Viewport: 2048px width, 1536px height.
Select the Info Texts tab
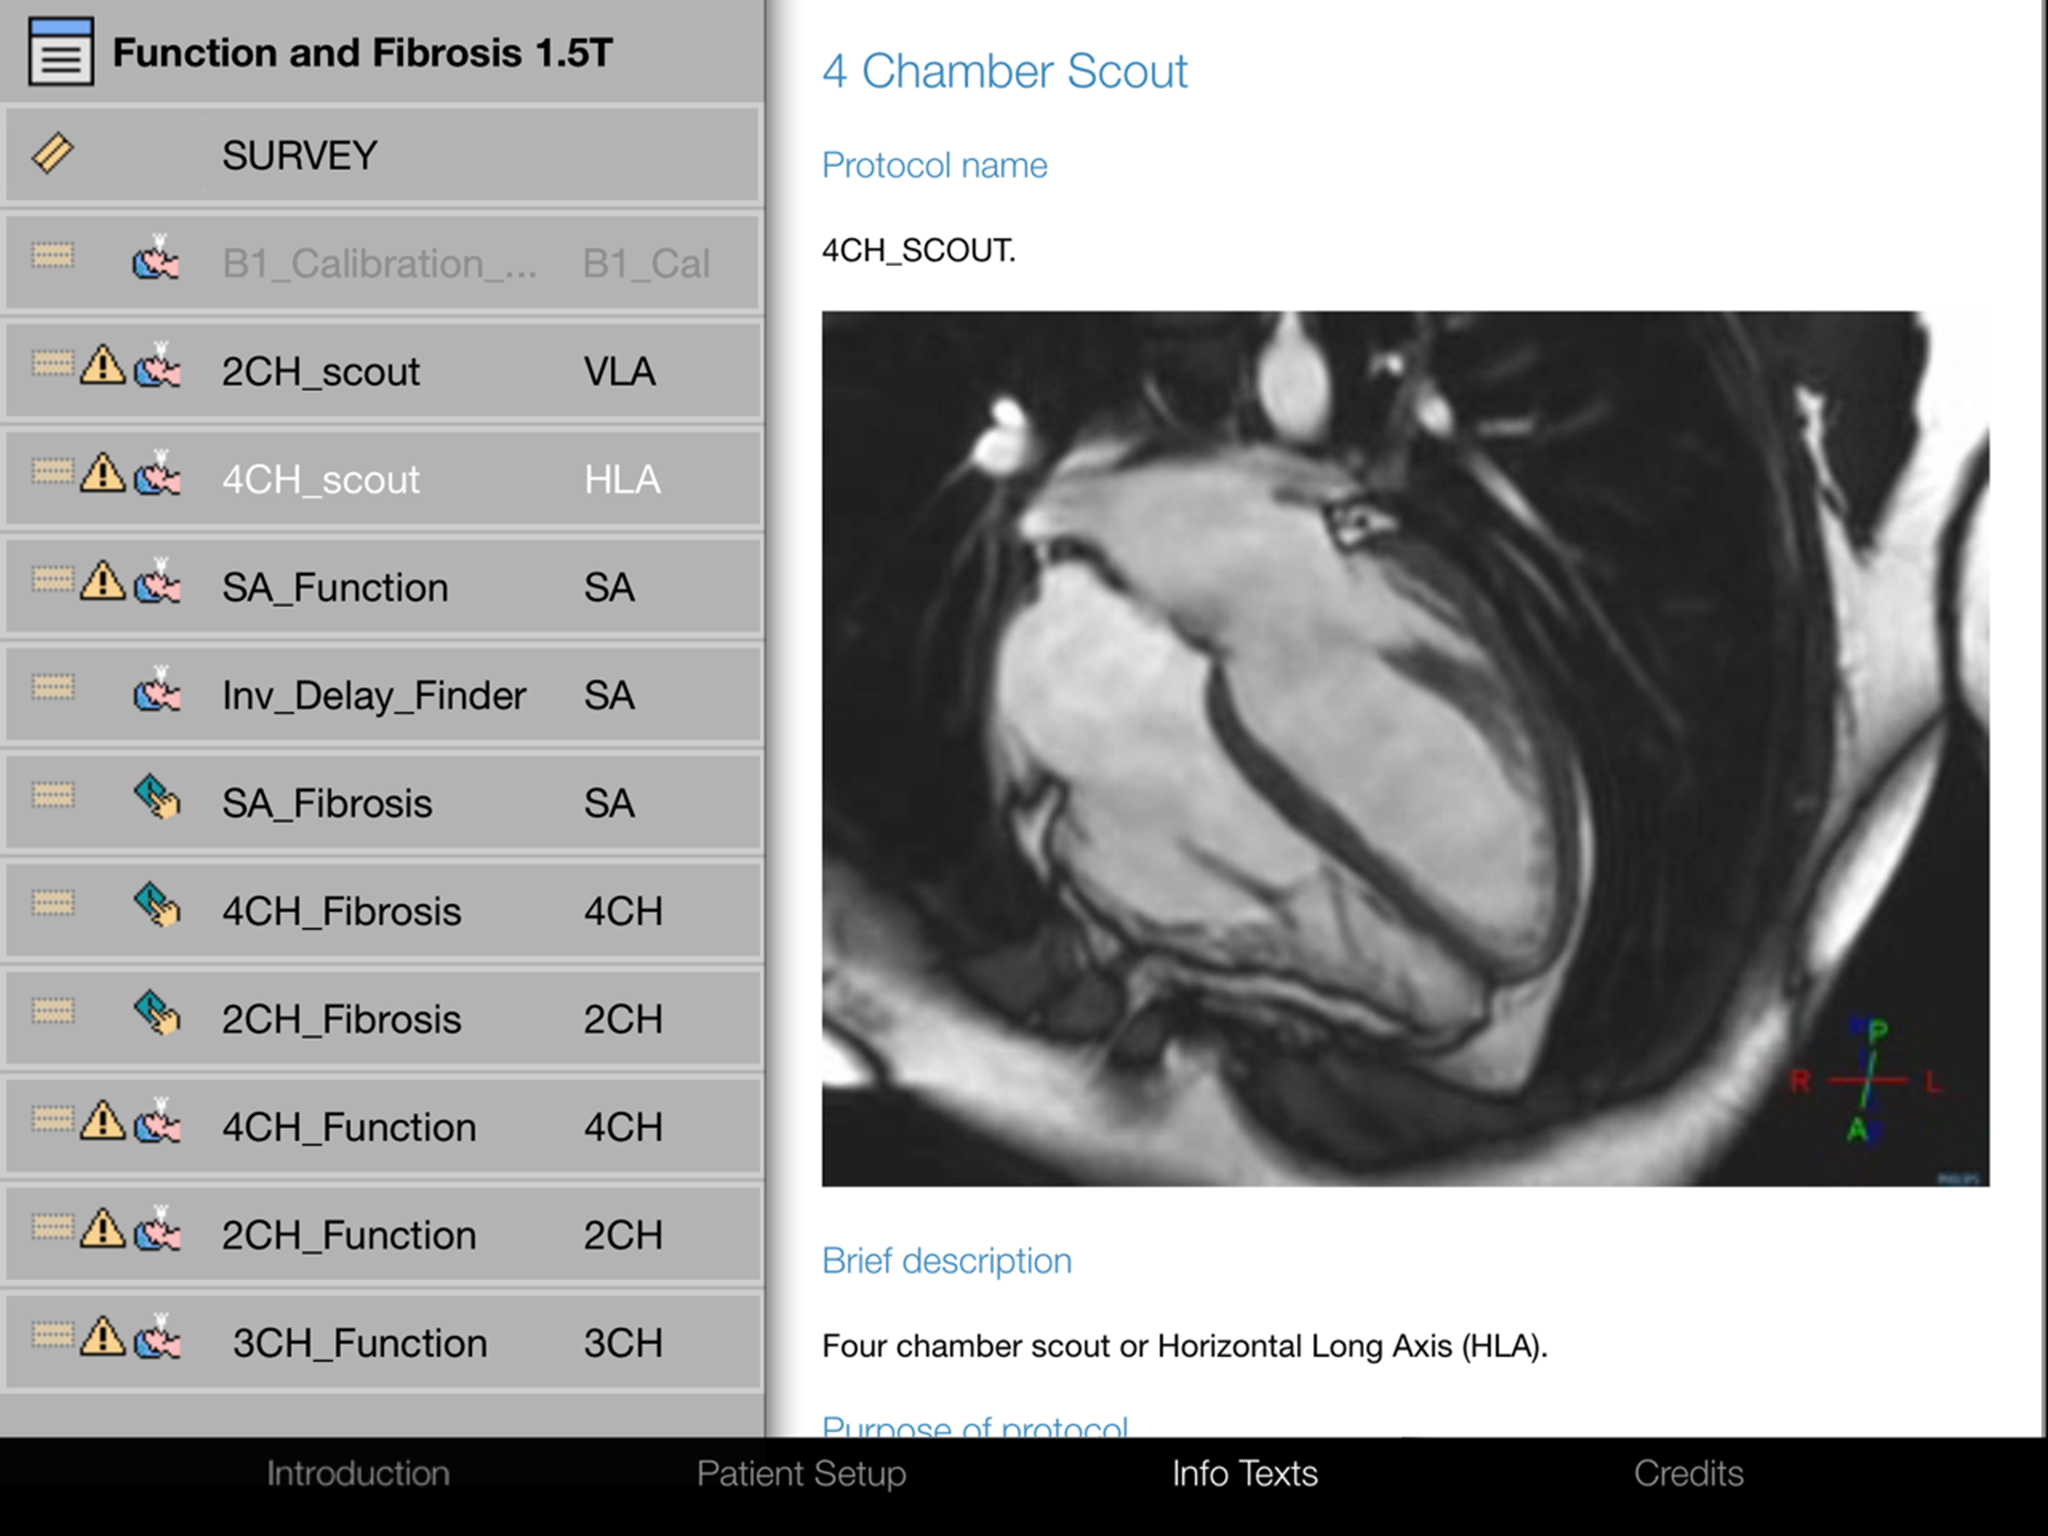click(1244, 1474)
